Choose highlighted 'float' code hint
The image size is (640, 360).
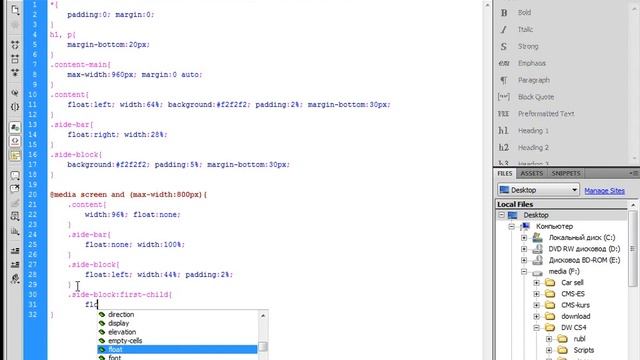tap(178, 349)
